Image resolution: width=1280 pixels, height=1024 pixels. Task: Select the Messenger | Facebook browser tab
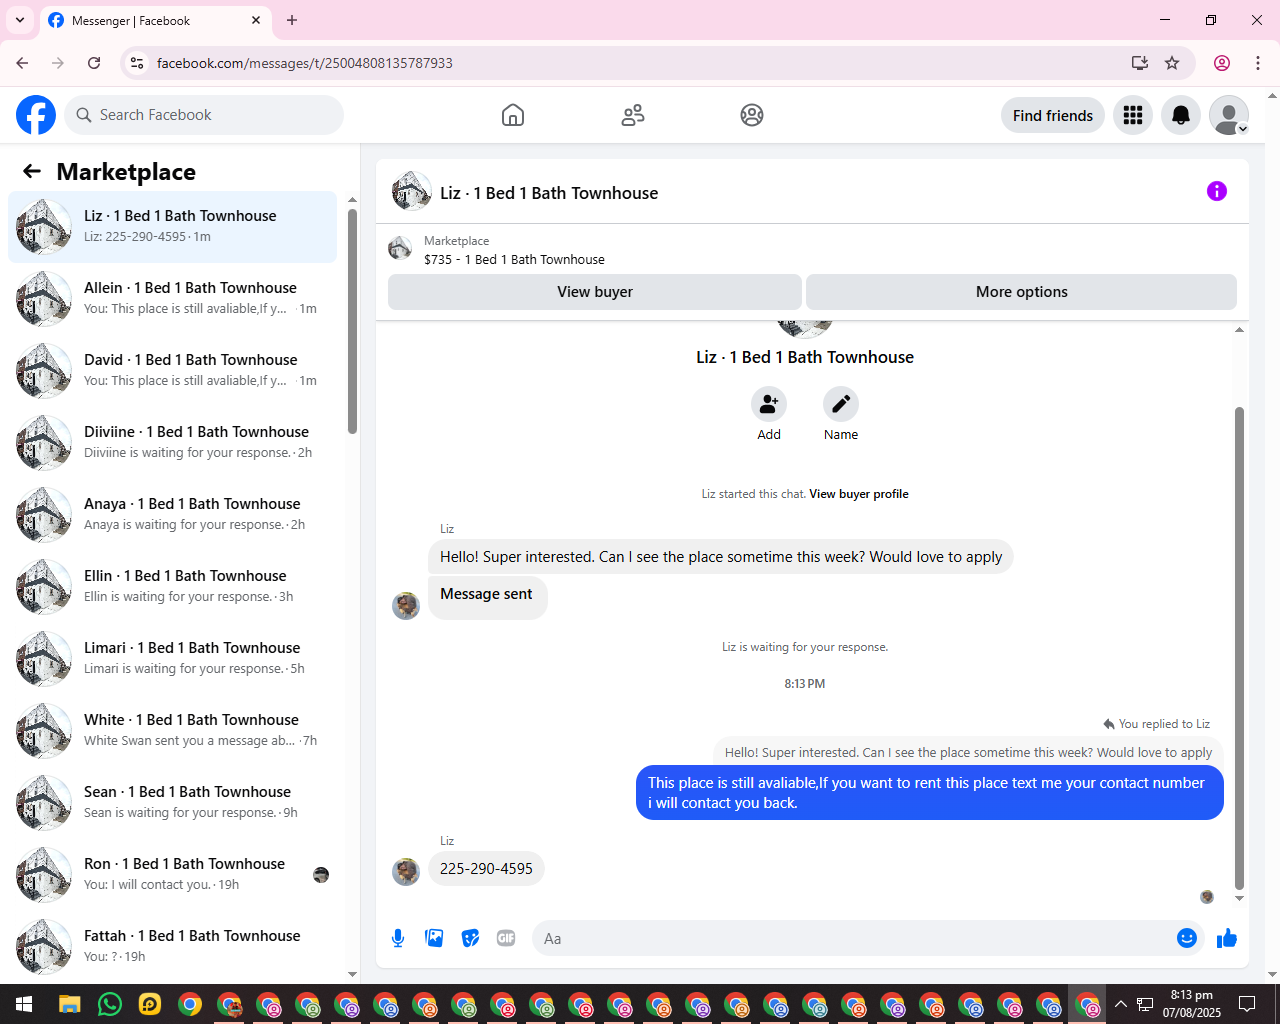click(x=155, y=20)
